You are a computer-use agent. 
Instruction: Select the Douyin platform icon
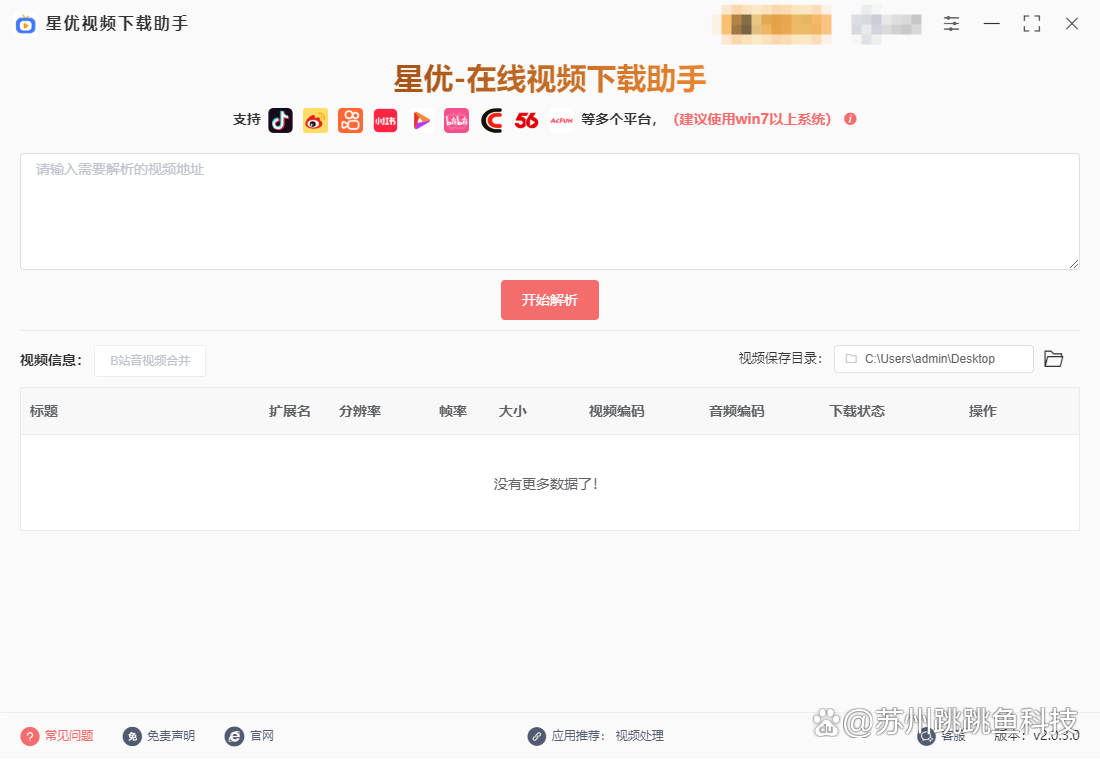click(x=280, y=120)
